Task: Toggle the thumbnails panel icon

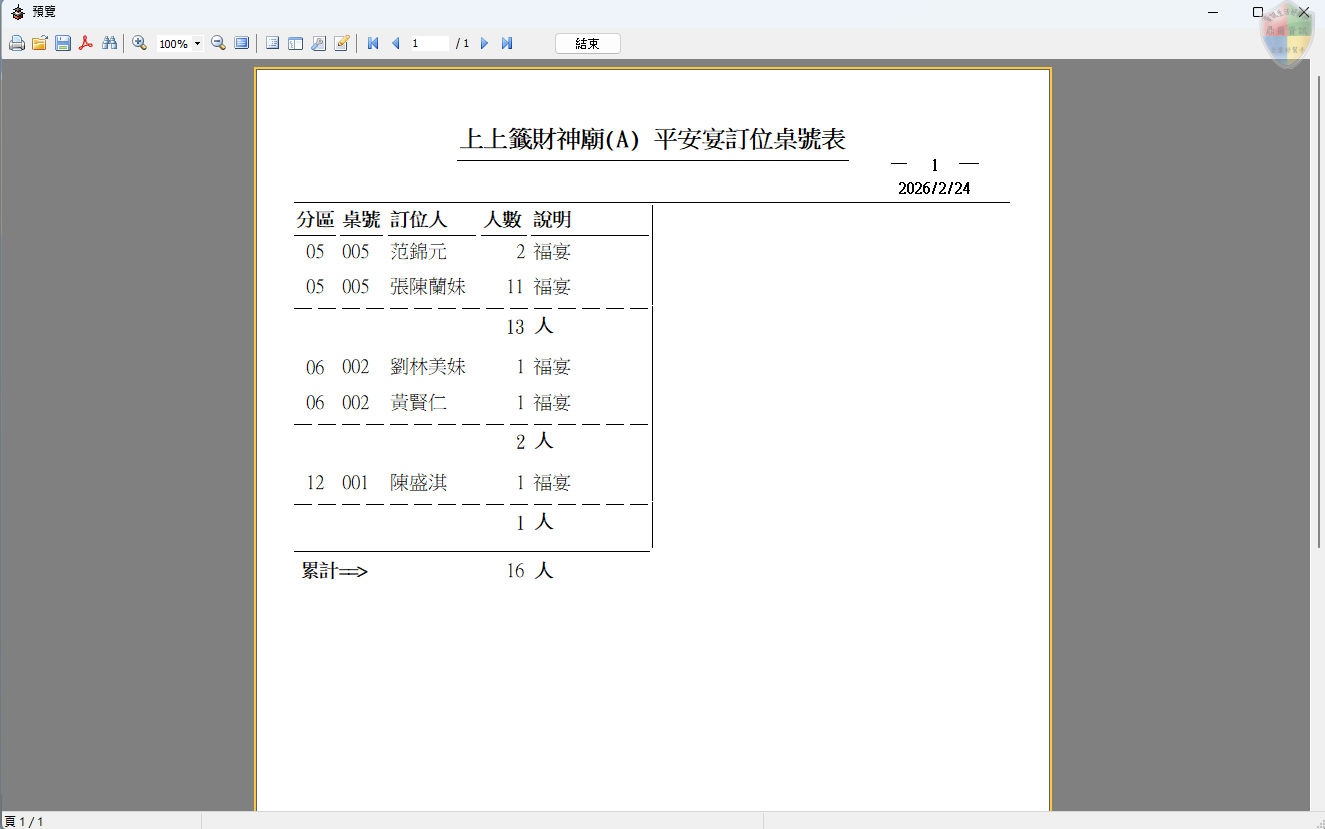Action: (295, 44)
